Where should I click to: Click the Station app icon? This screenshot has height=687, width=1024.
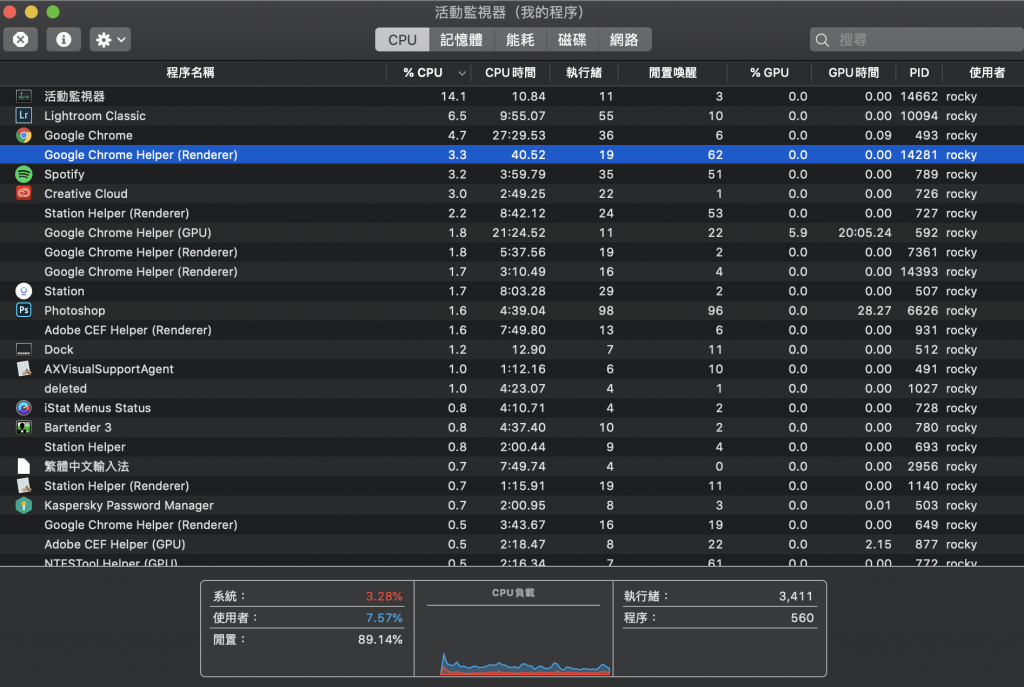24,291
